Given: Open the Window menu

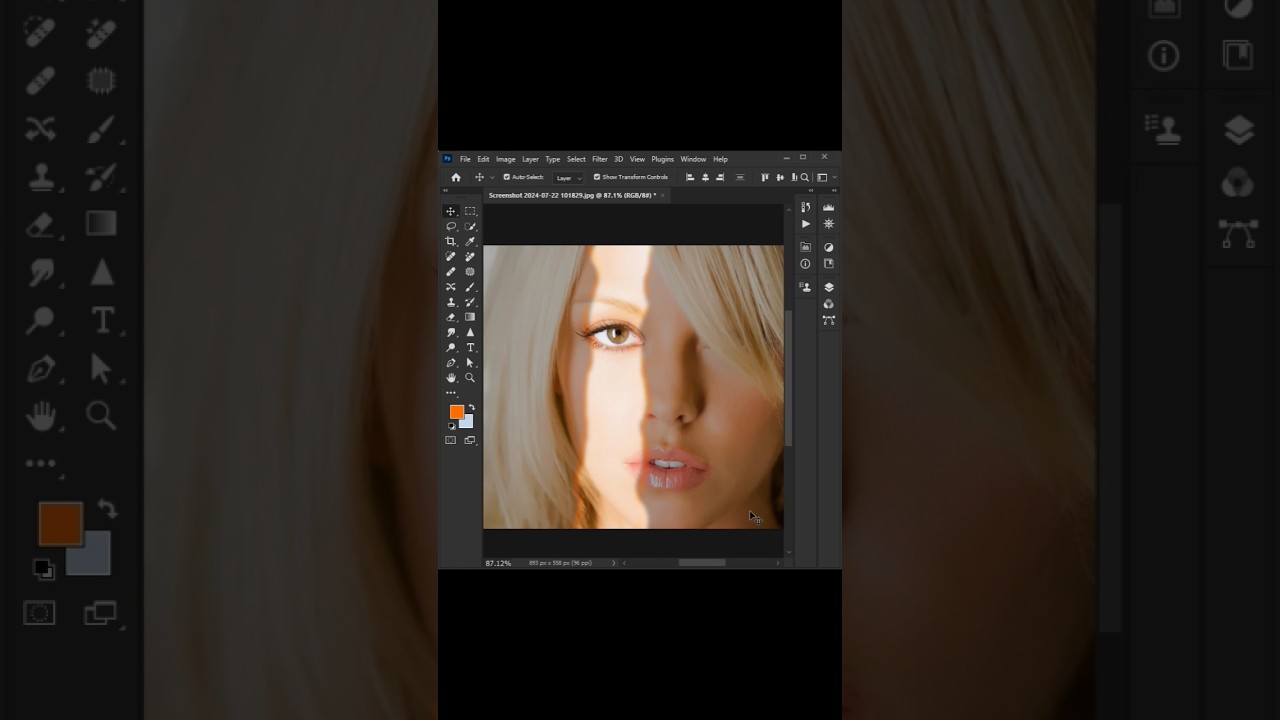Looking at the screenshot, I should 693,159.
